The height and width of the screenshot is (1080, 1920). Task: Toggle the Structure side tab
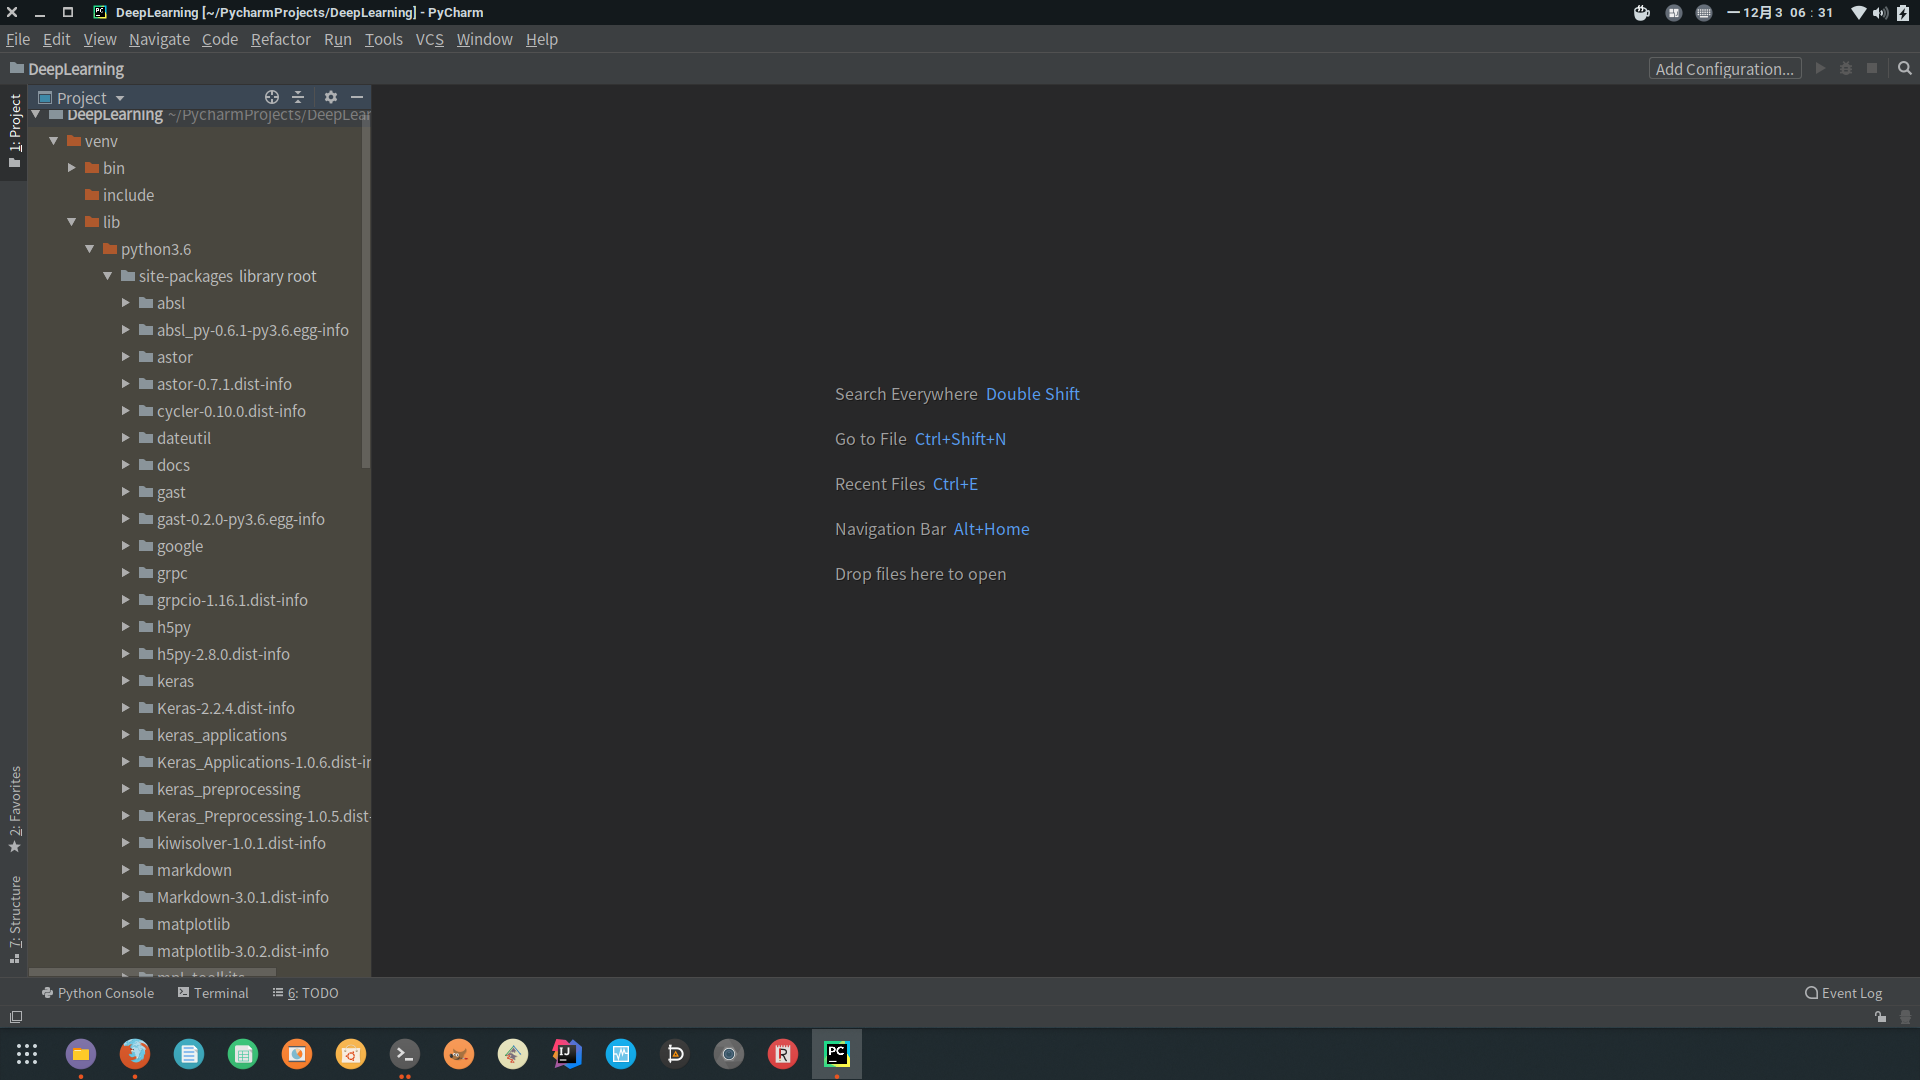[14, 919]
